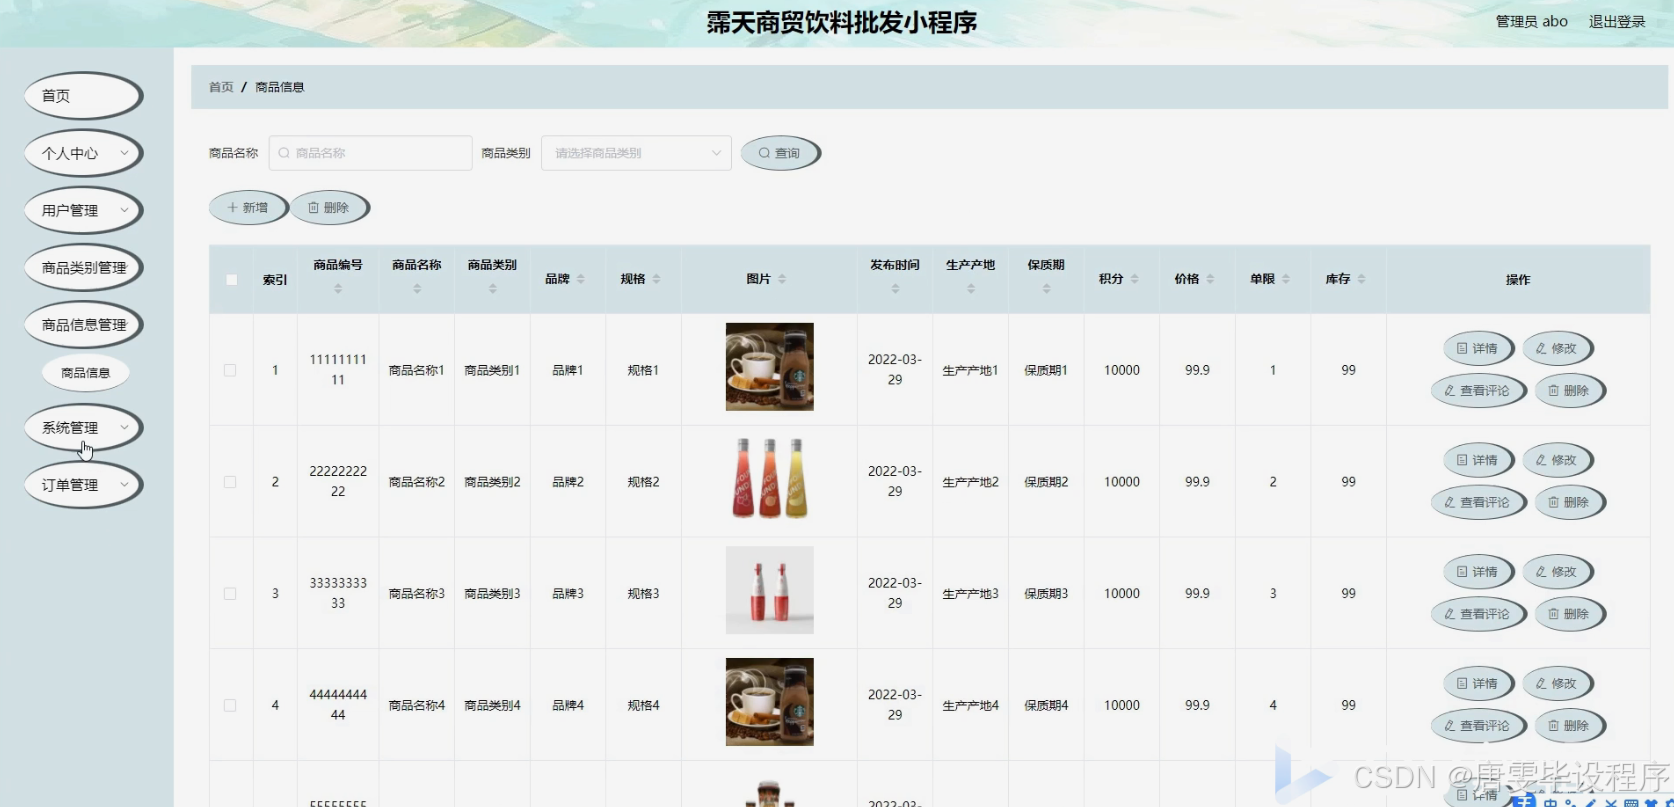The height and width of the screenshot is (807, 1674).
Task: Check the checkbox for row 2
Action: pos(230,482)
